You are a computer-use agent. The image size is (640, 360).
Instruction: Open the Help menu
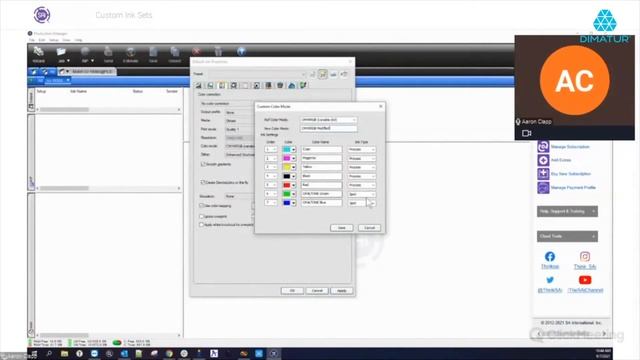pos(78,40)
